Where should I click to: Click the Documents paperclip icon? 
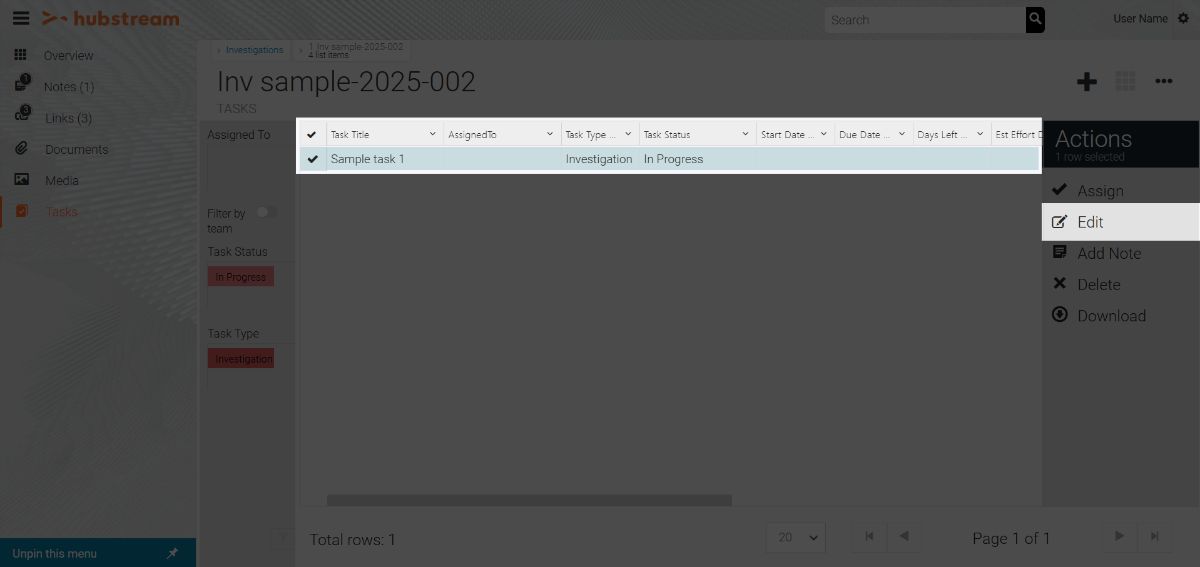point(21,149)
